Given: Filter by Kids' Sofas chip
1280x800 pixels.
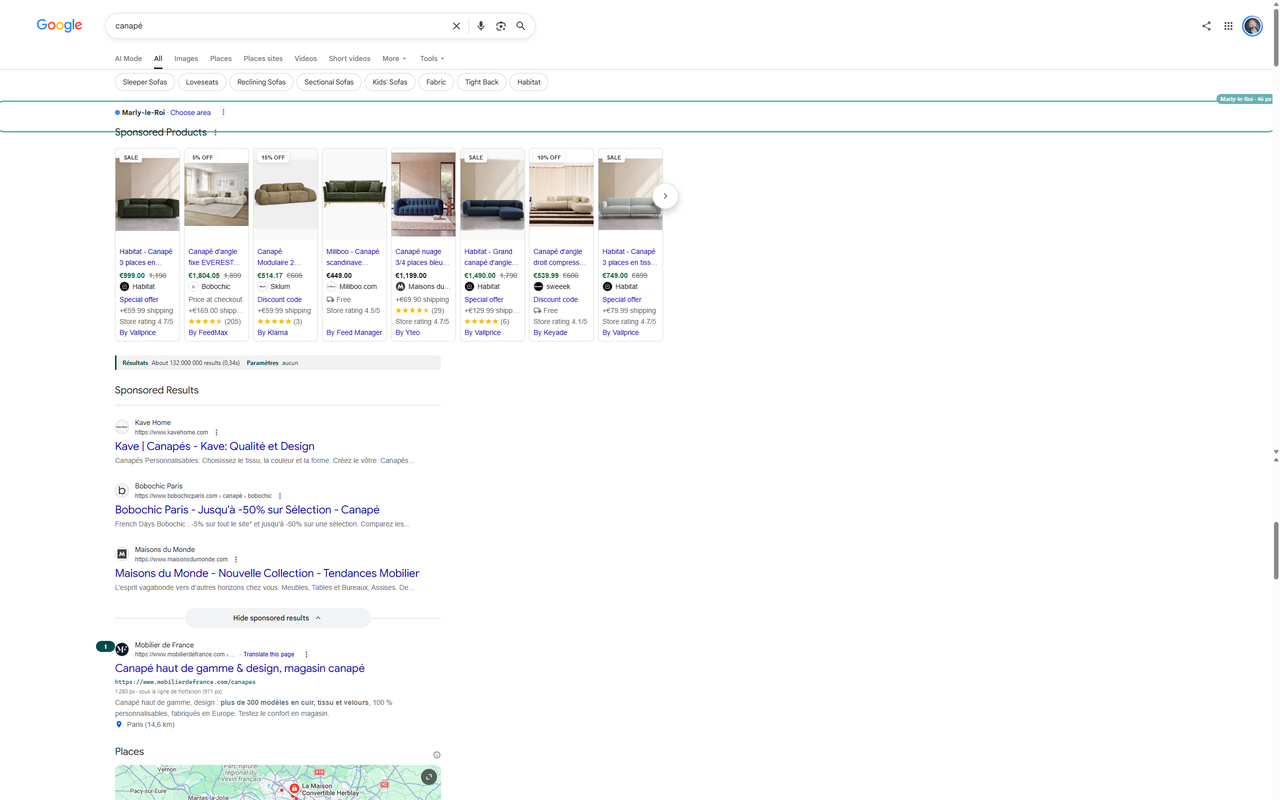Looking at the screenshot, I should 390,82.
